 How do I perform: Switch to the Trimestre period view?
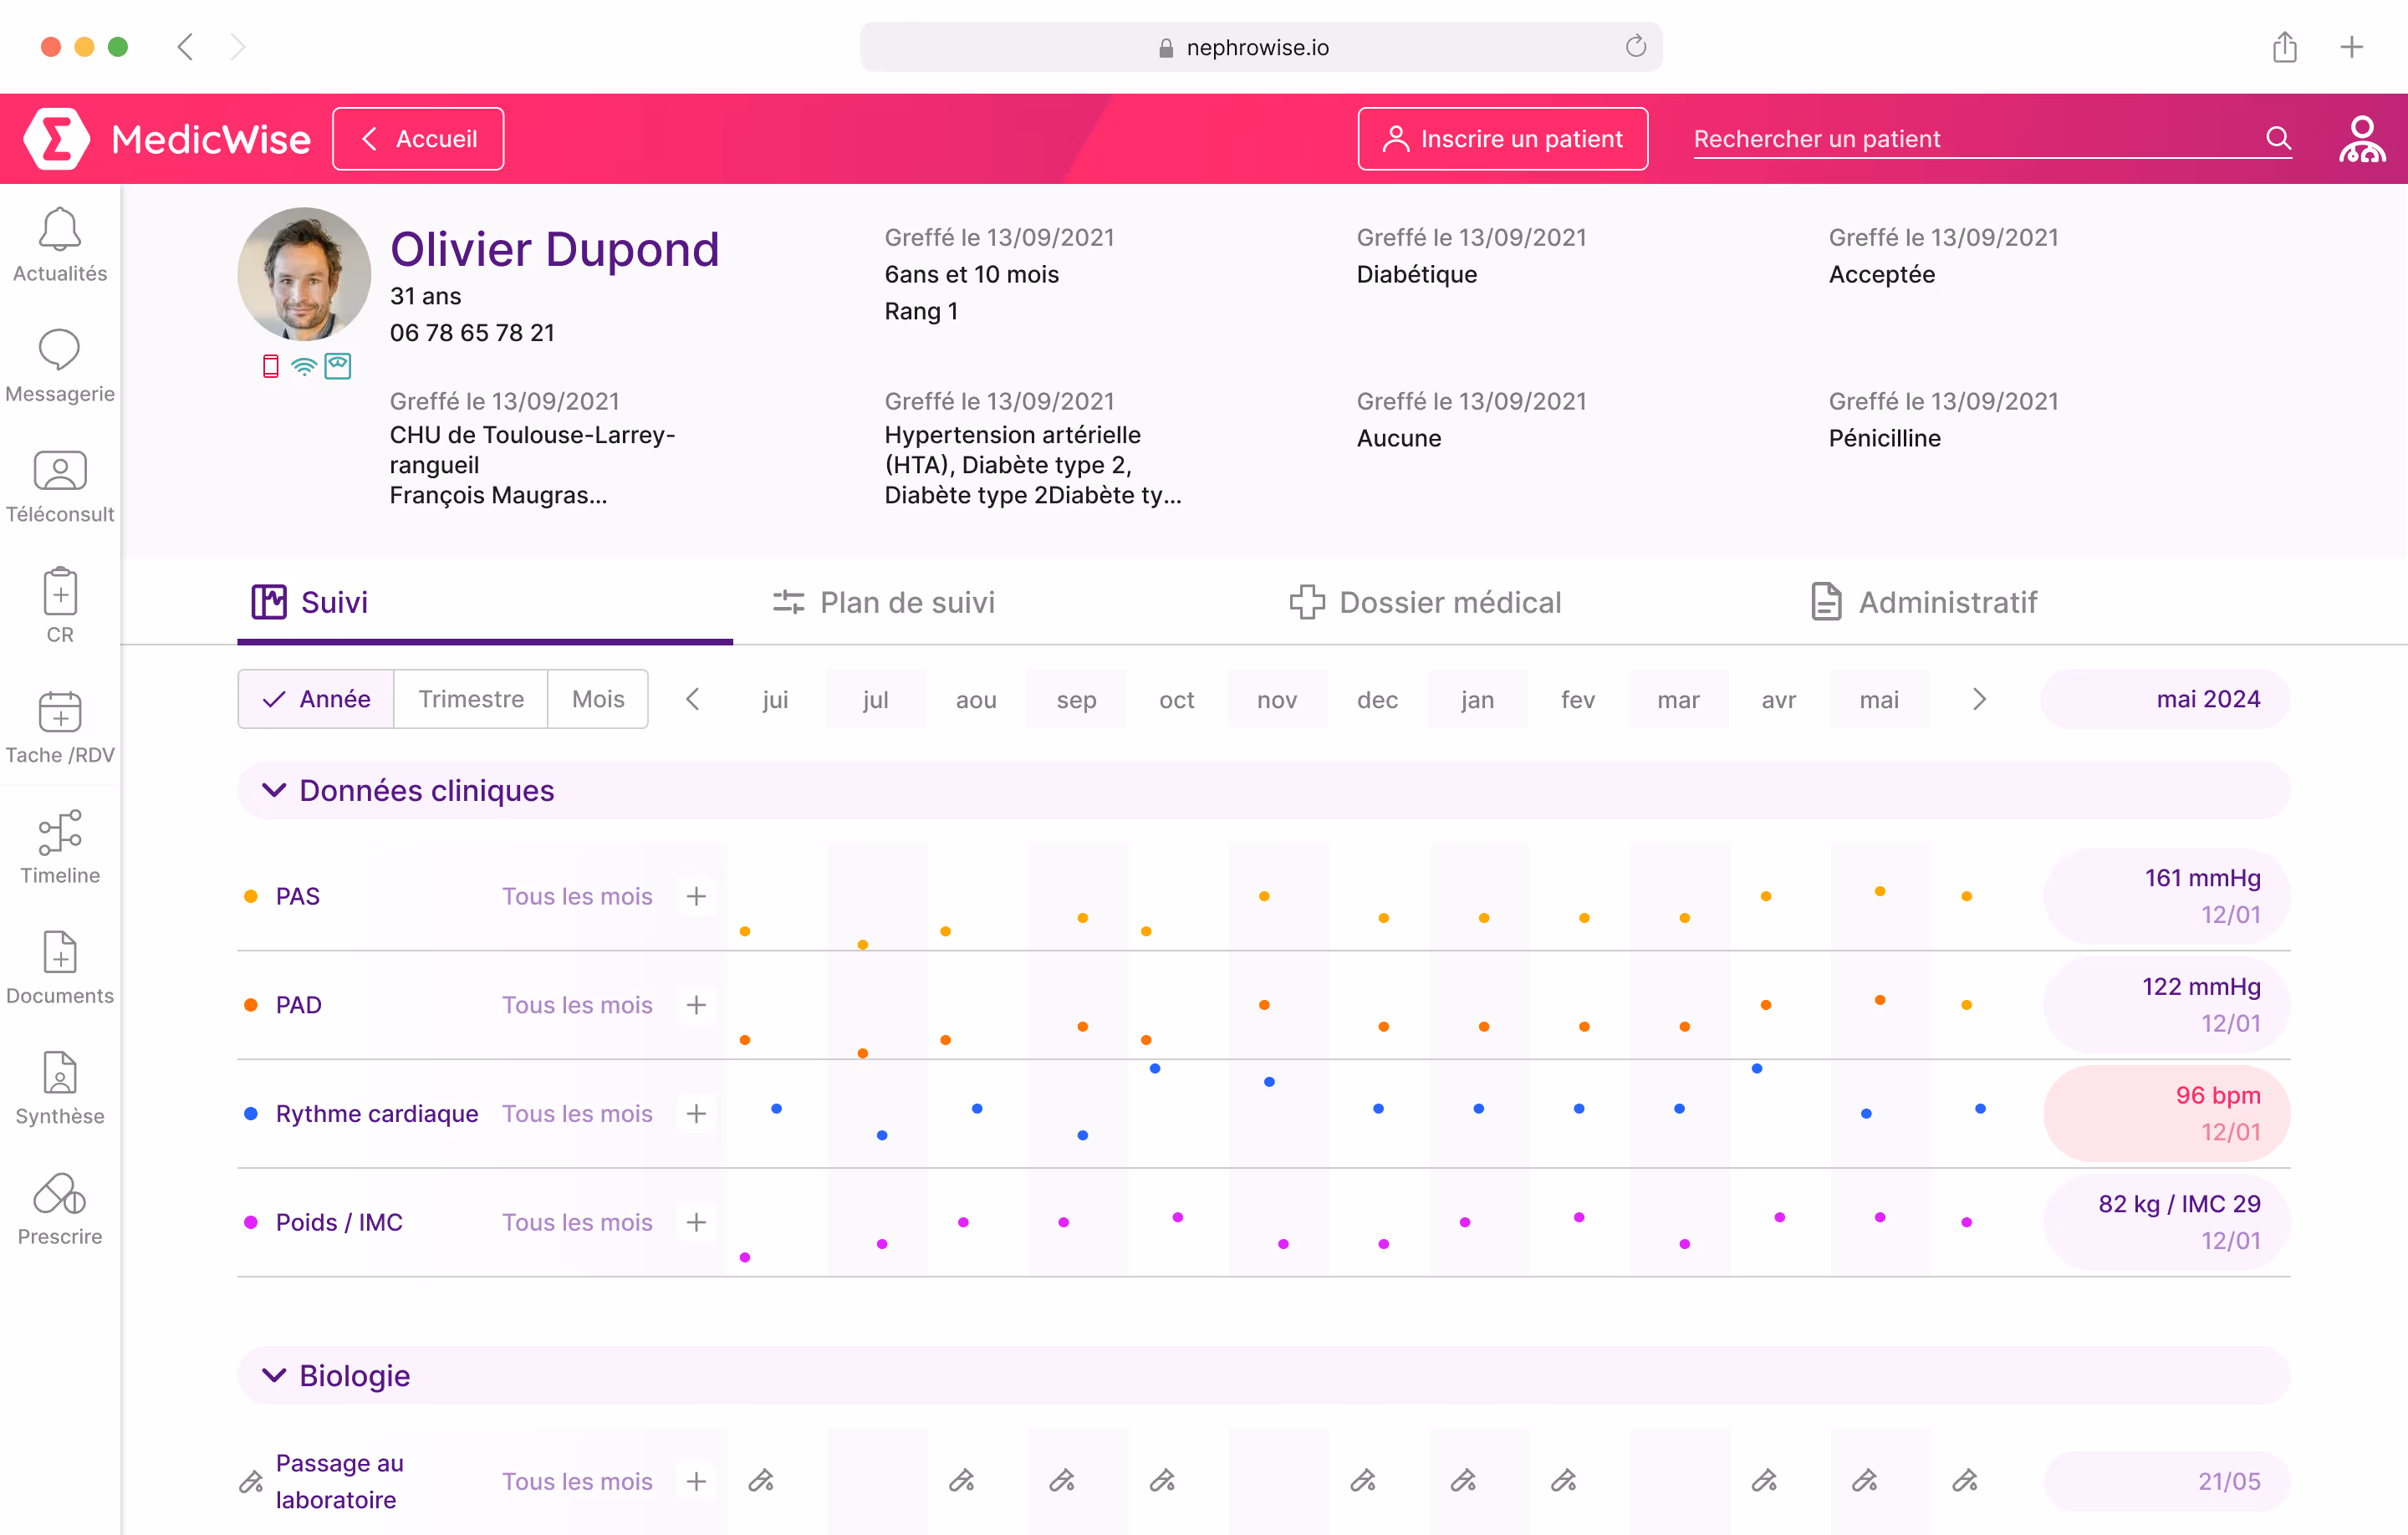point(470,699)
